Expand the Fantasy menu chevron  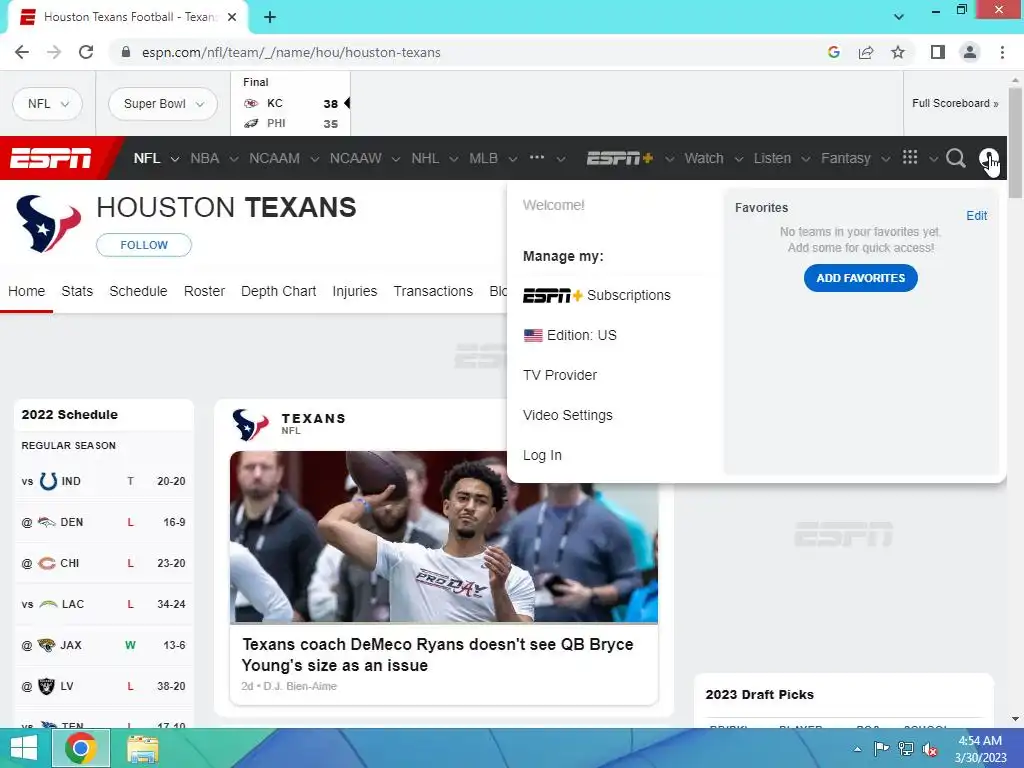[886, 159]
